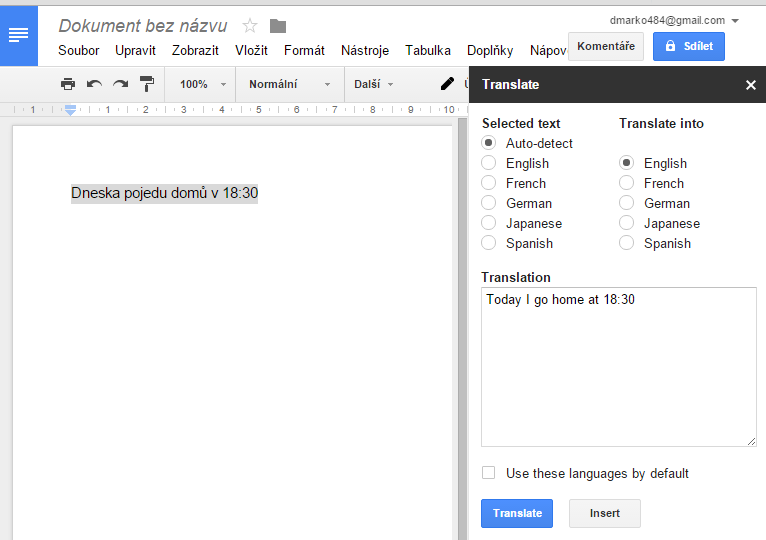Open the Vložit menu
The height and width of the screenshot is (540, 766).
251,50
